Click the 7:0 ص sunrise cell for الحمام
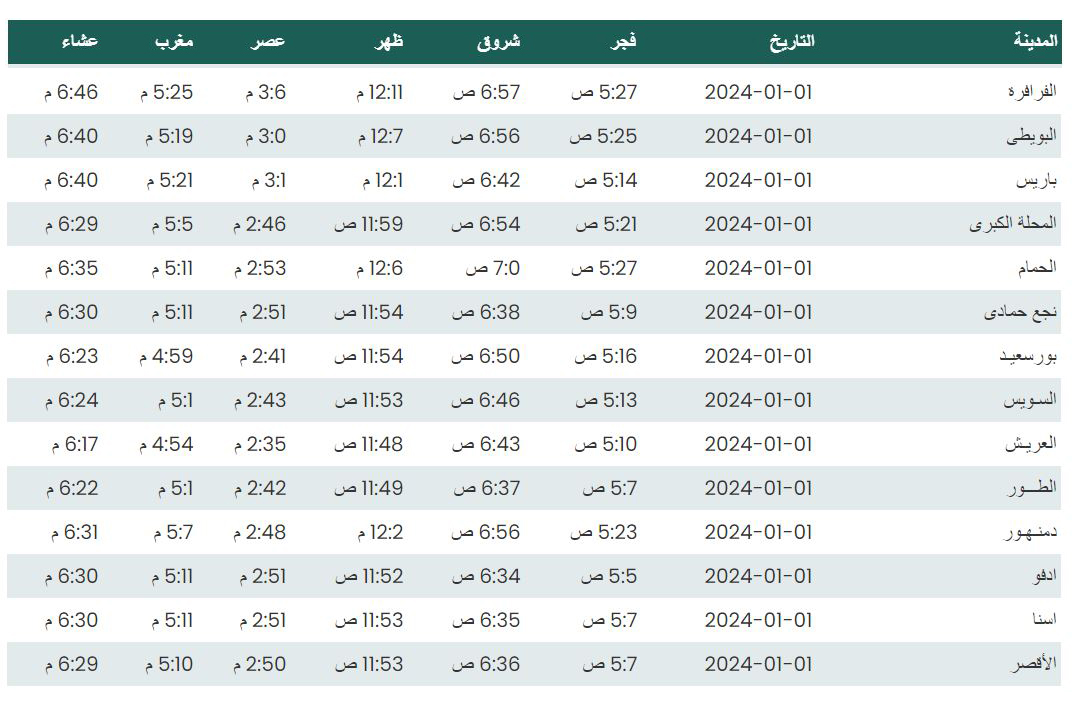The width and height of the screenshot is (1076, 713). 493,268
